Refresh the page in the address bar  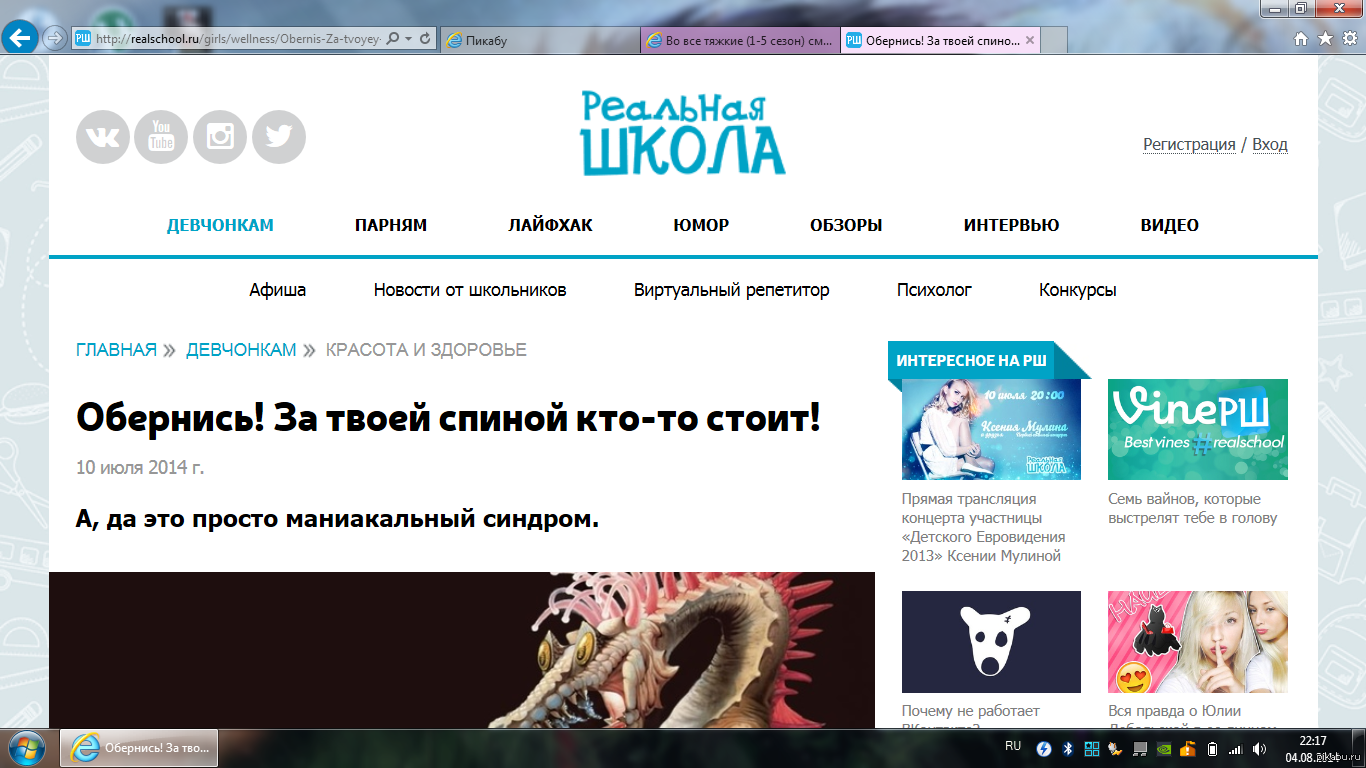[x=425, y=39]
